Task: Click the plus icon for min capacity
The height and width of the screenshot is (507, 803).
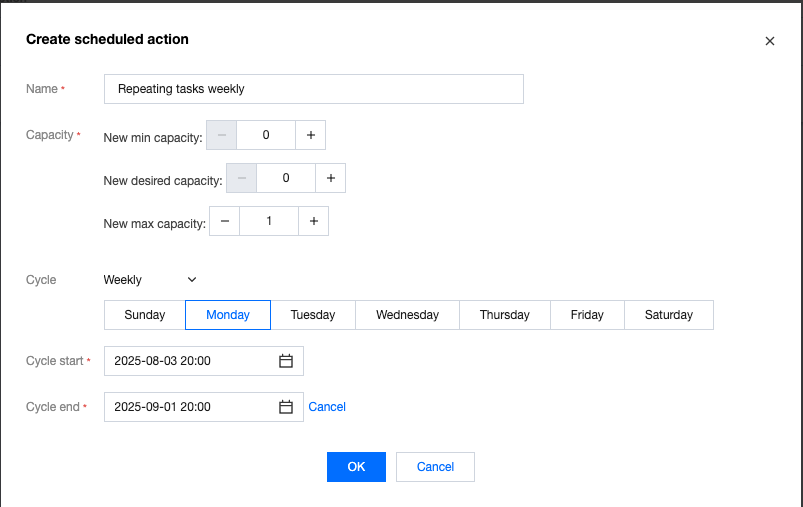Action: point(310,135)
